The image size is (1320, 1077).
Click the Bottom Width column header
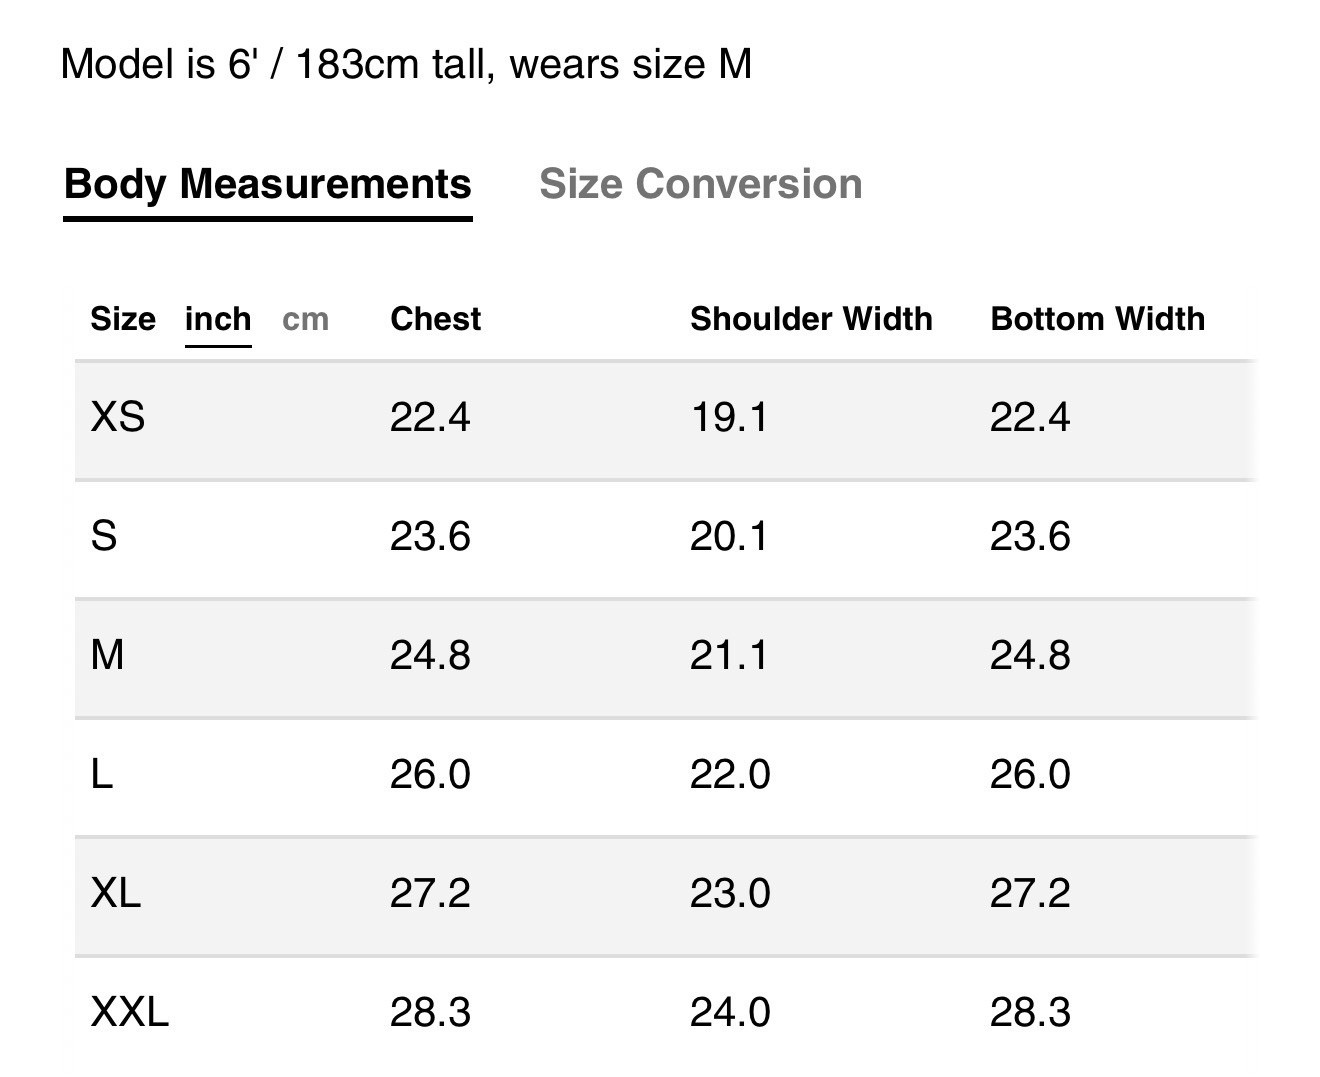1097,319
